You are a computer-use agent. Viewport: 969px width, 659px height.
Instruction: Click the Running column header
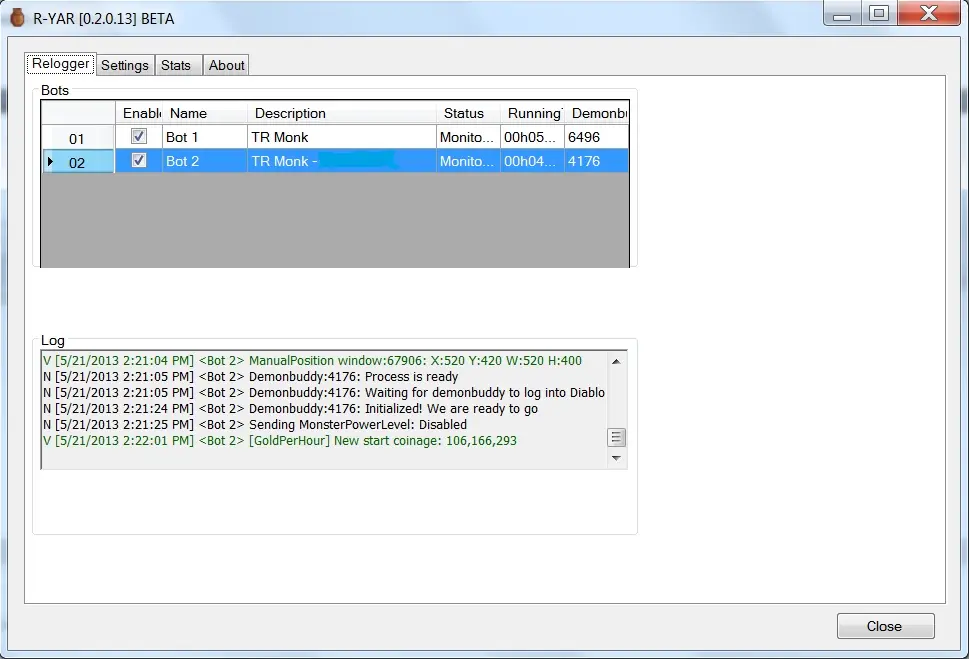[x=532, y=113]
